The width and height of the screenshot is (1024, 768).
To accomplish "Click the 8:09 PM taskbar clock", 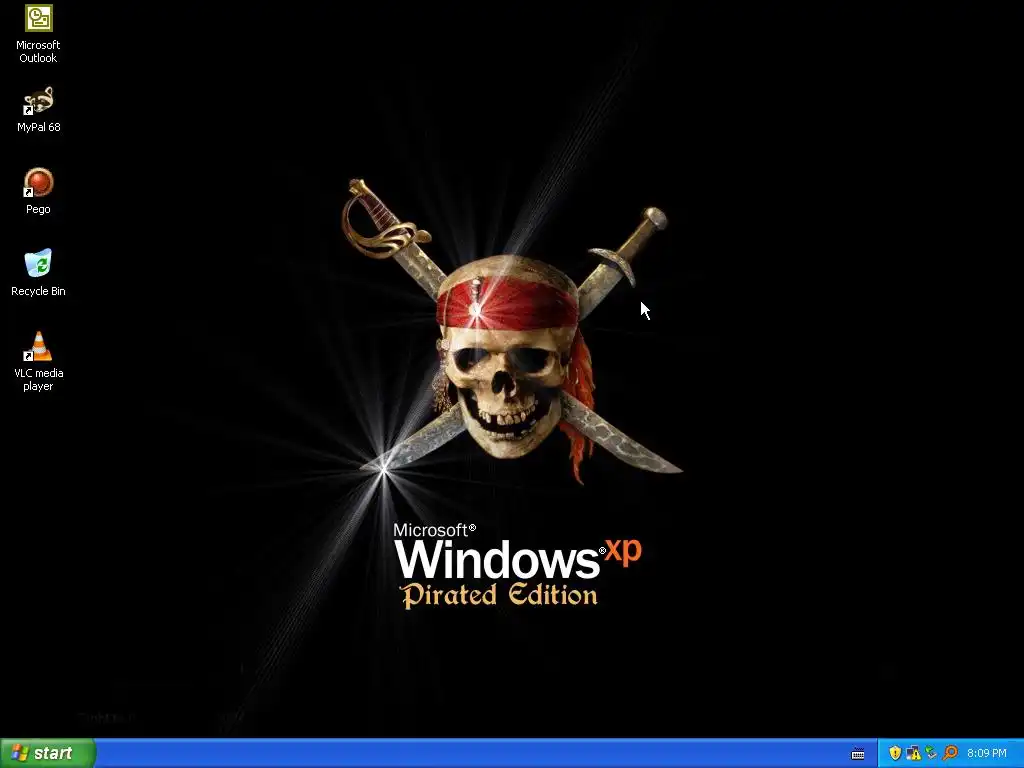I will 987,753.
